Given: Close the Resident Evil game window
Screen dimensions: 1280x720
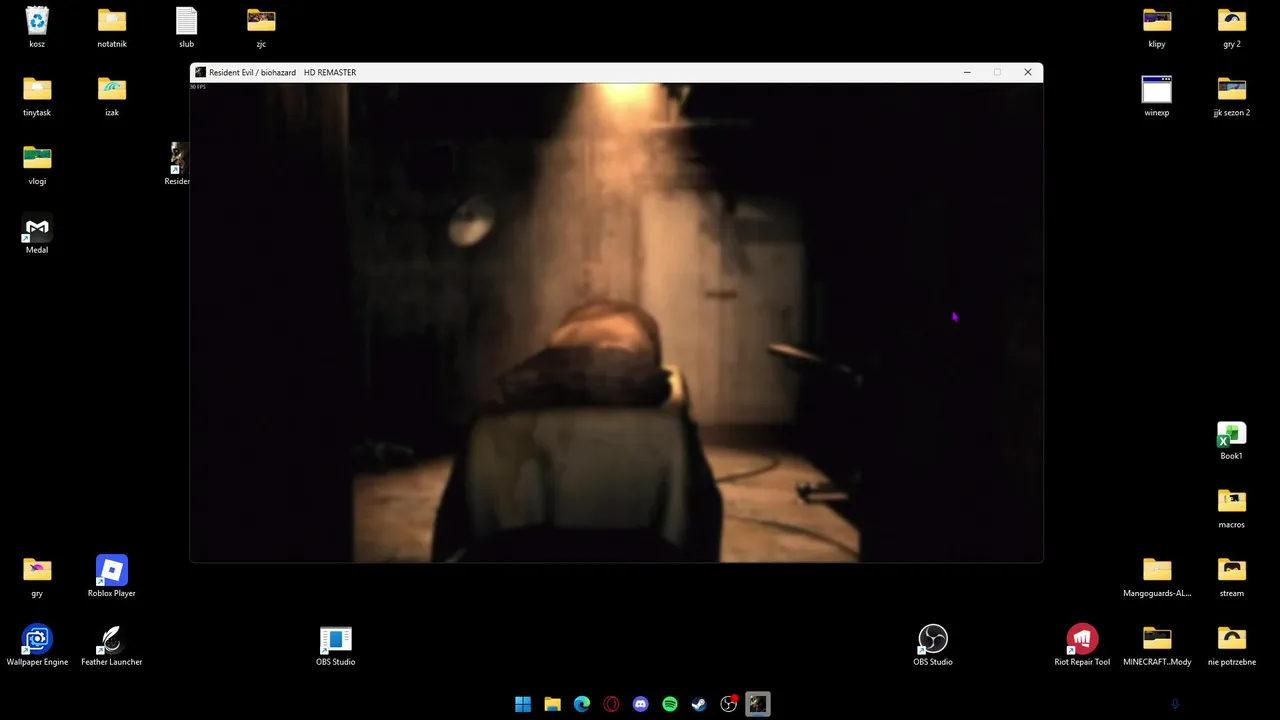Looking at the screenshot, I should [1027, 72].
